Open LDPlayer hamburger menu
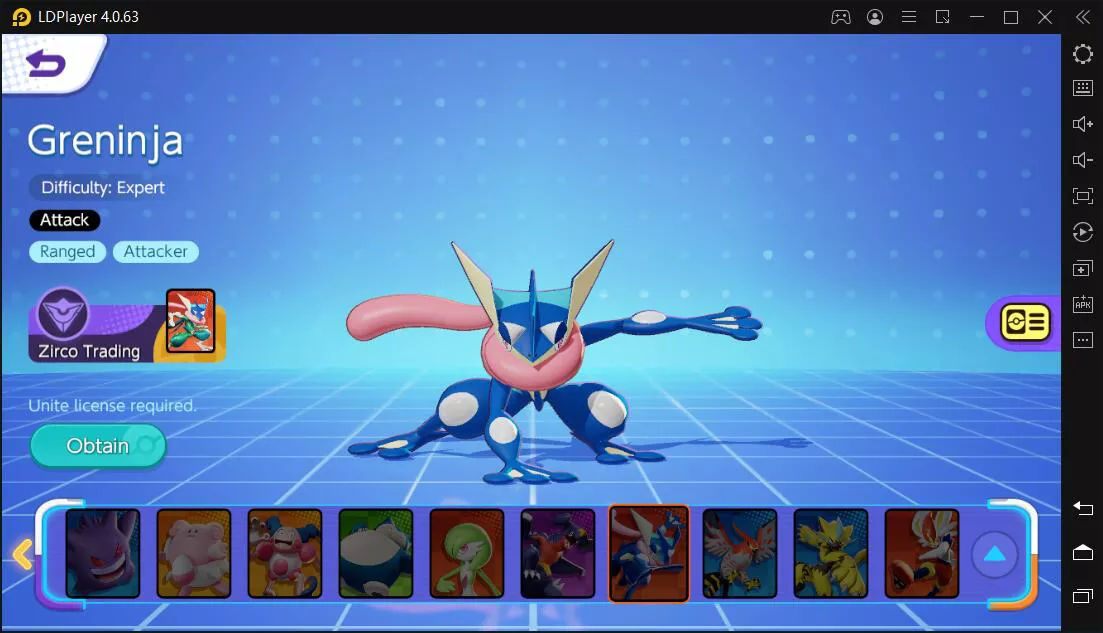Viewport: 1103px width, 633px height. pyautogui.click(x=909, y=17)
